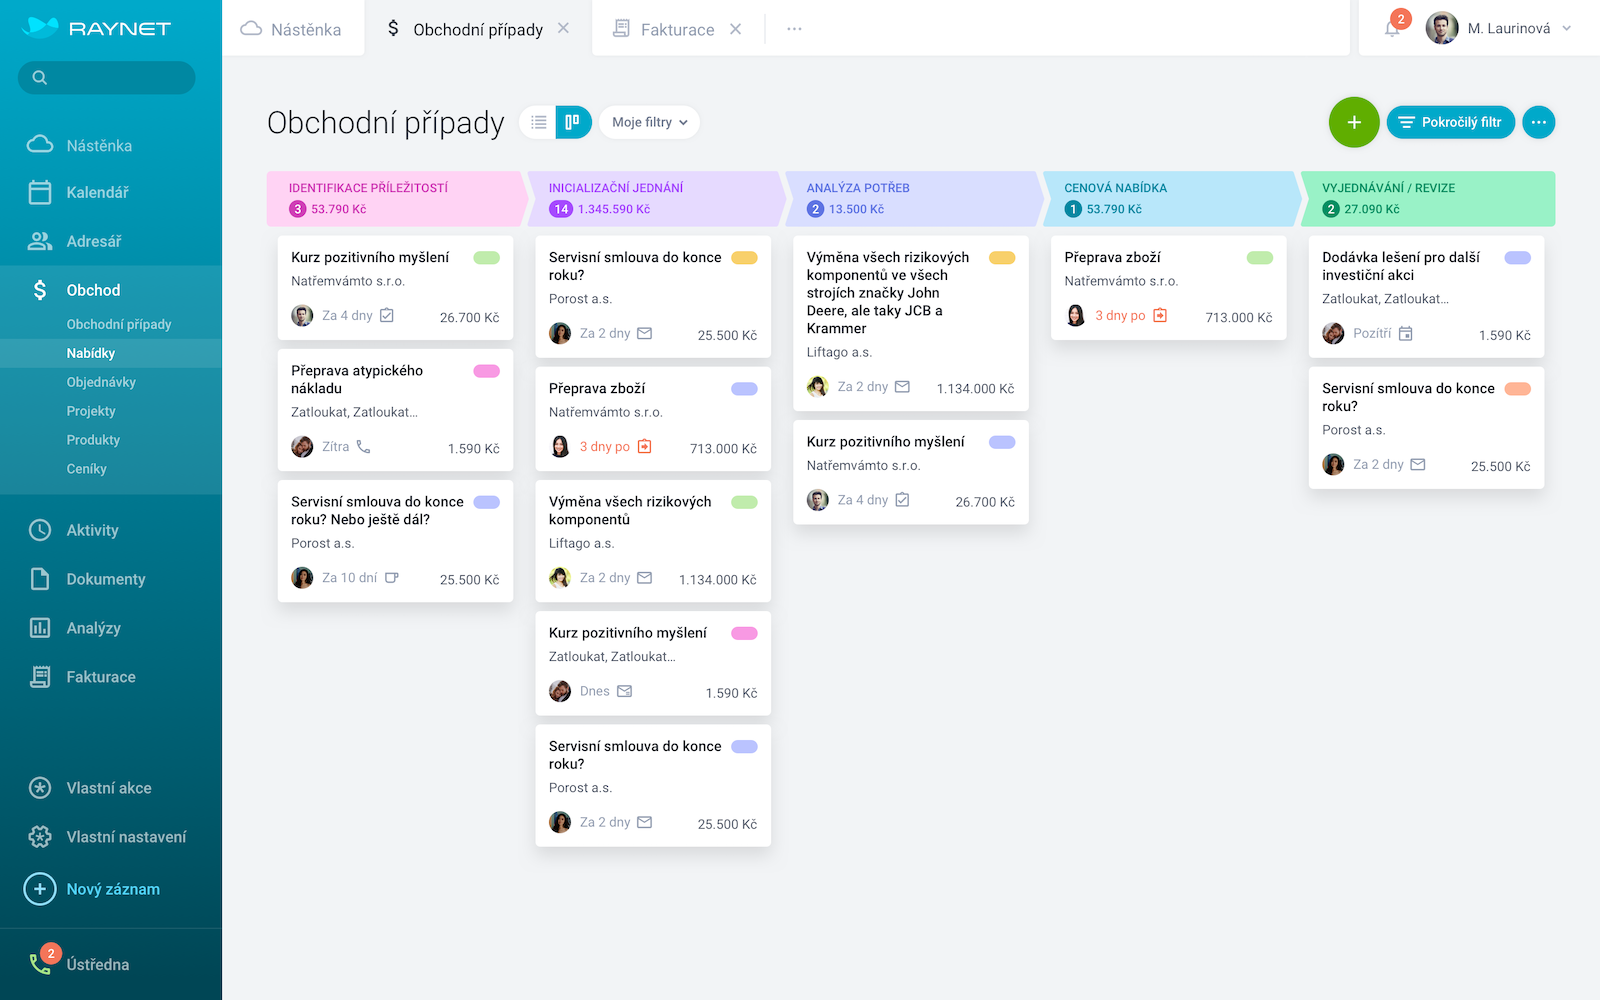Viewport: 1600px width, 1000px height.
Task: Expand the Moje filtry dropdown
Action: coord(649,122)
